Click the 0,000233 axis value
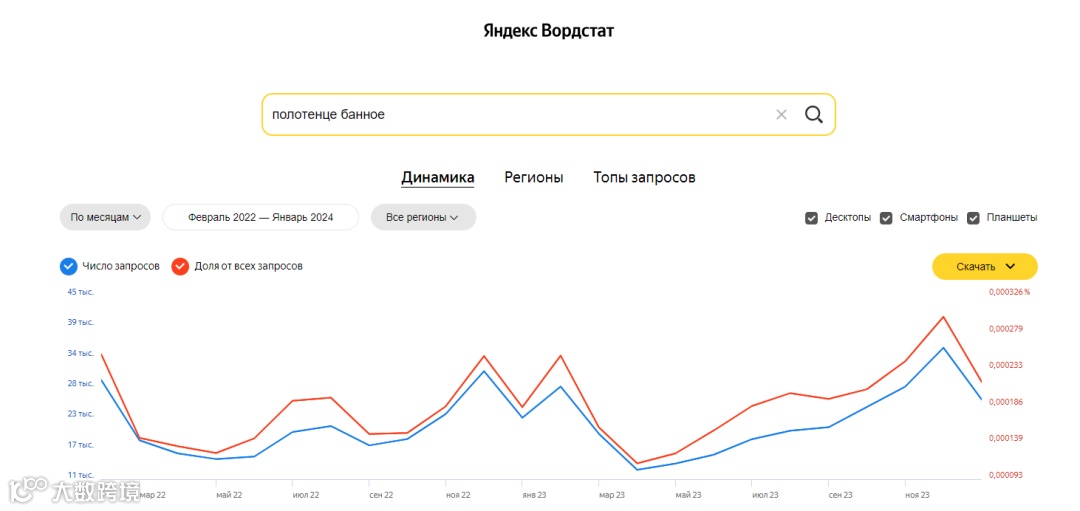 [x=1006, y=365]
